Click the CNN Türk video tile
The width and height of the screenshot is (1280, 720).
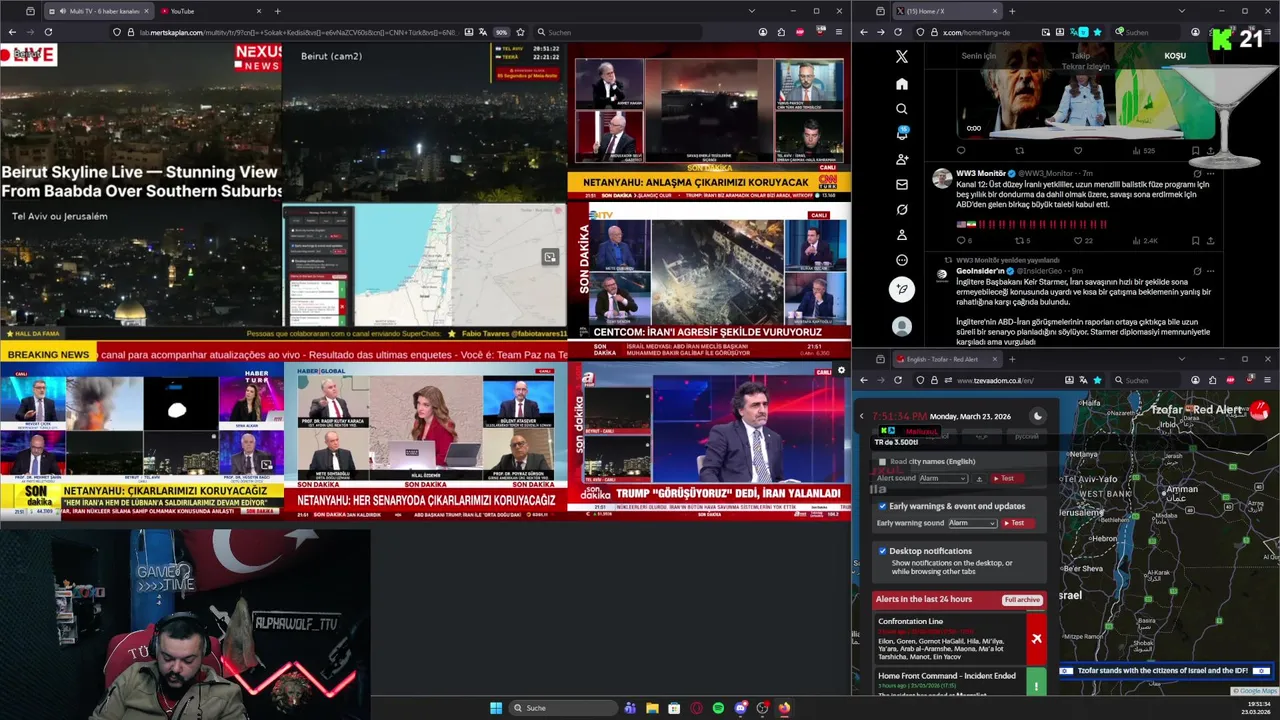coord(709,121)
